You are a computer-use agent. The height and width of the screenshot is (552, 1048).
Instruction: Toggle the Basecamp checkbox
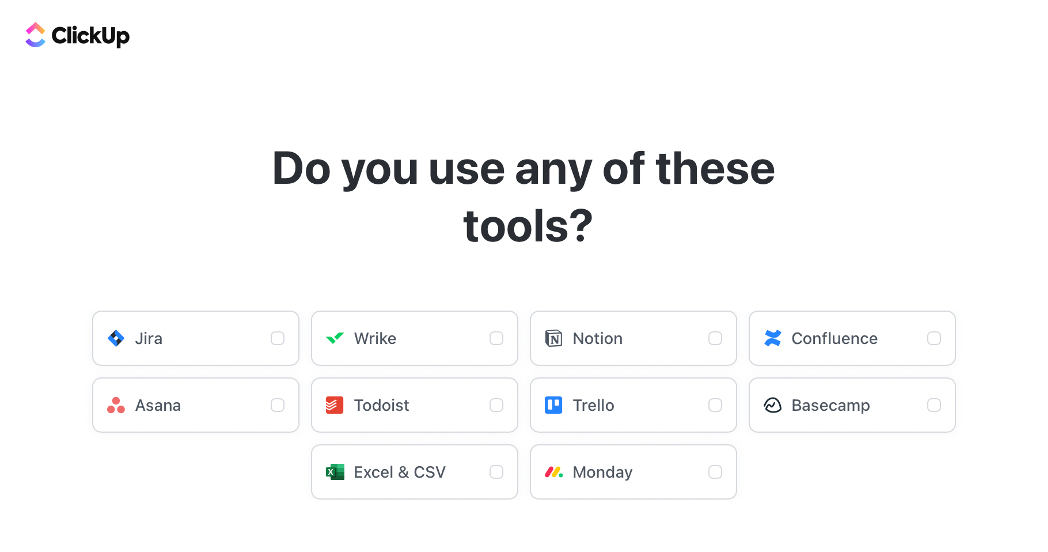pos(934,405)
